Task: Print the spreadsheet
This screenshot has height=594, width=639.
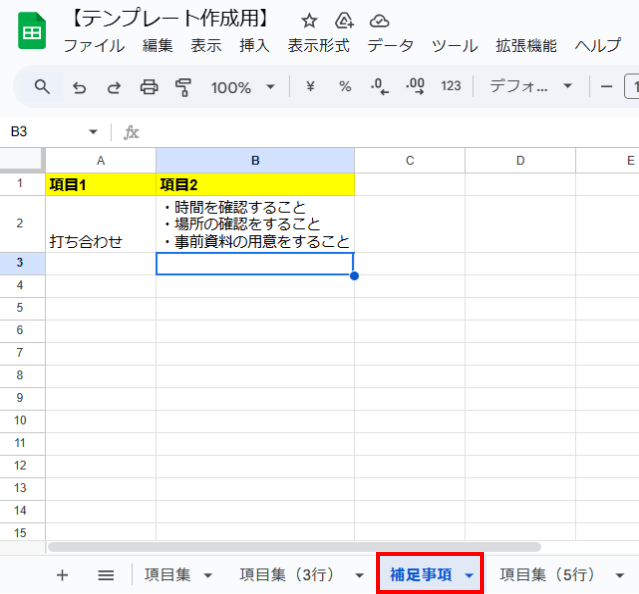Action: pyautogui.click(x=149, y=87)
